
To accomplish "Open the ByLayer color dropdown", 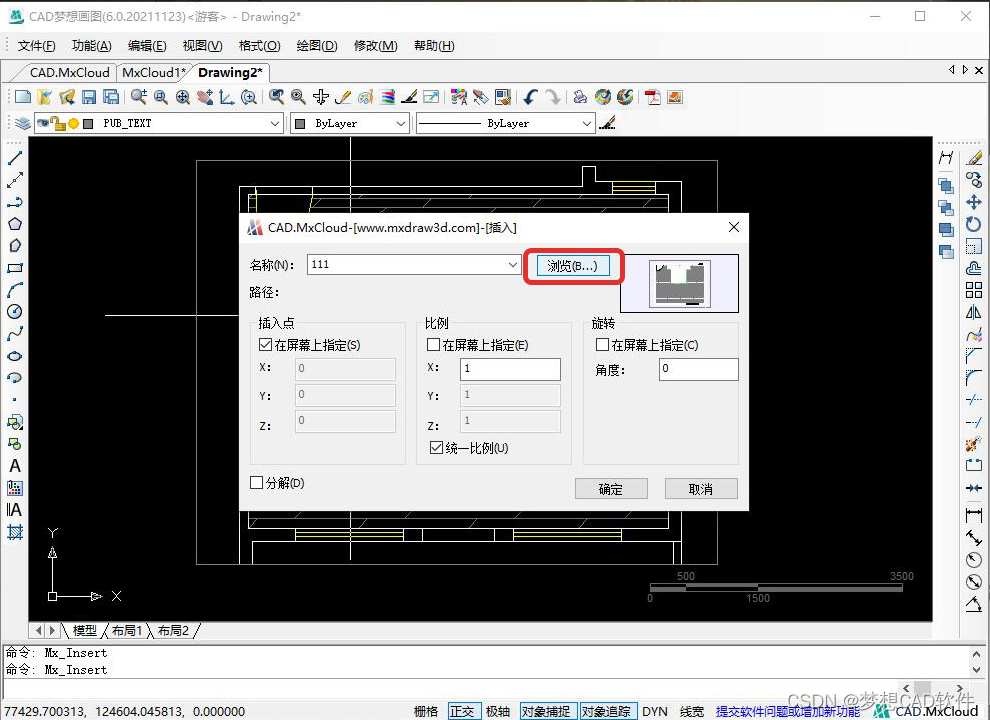I will click(x=401, y=123).
